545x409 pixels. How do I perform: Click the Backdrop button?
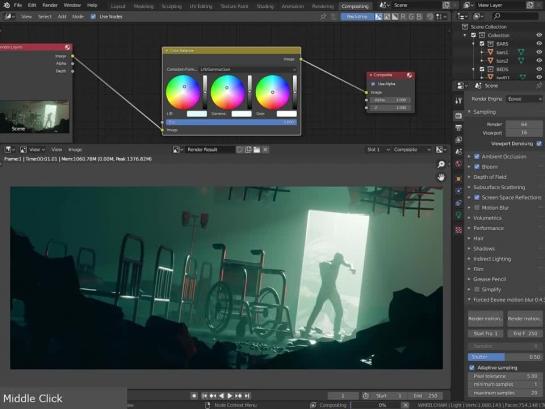357,16
